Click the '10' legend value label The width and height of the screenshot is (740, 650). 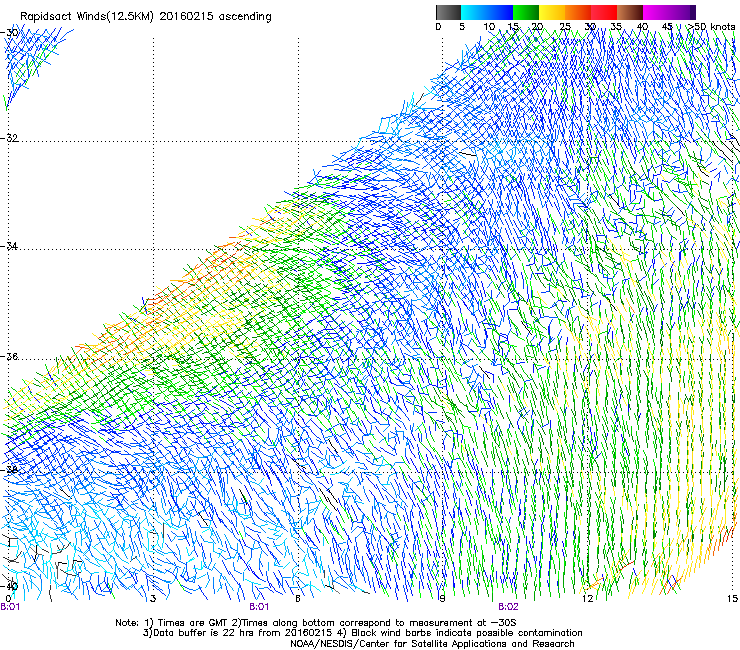tap(489, 27)
